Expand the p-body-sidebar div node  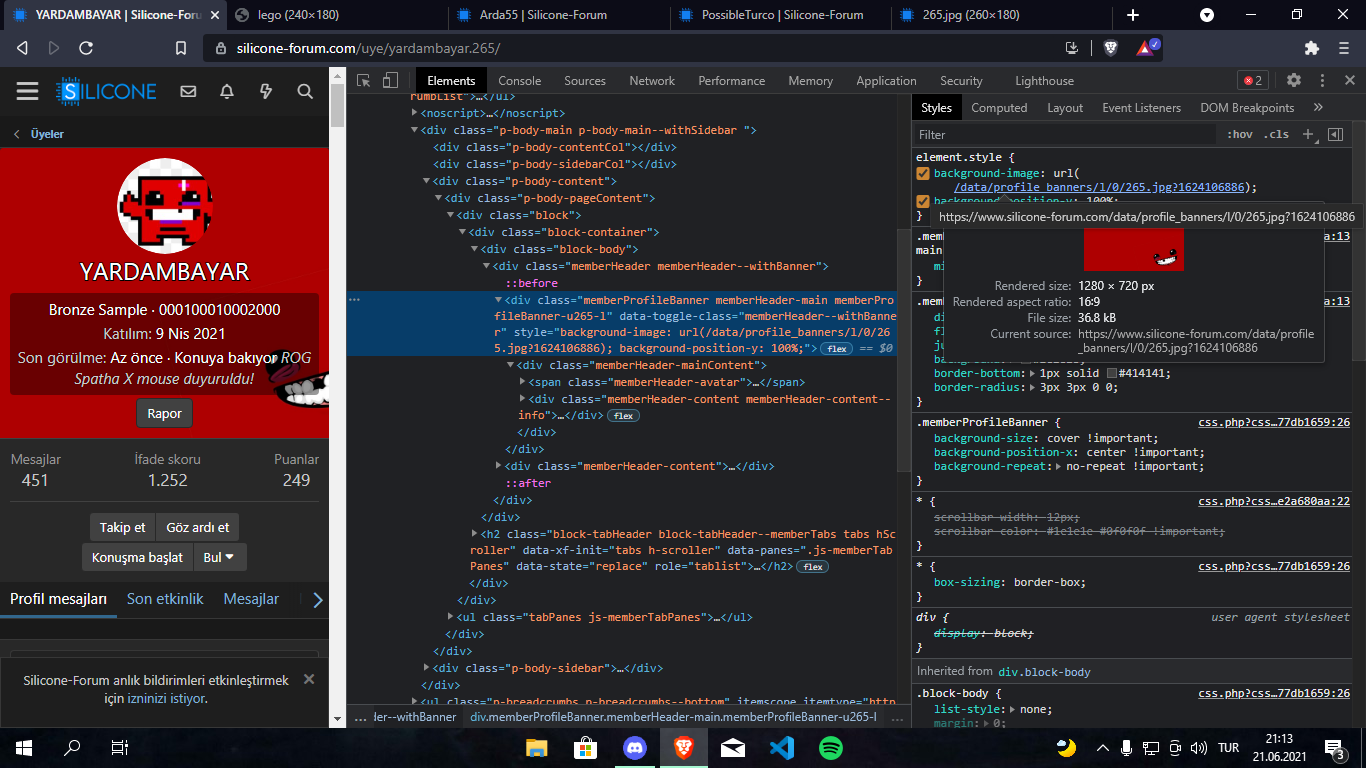pyautogui.click(x=427, y=668)
